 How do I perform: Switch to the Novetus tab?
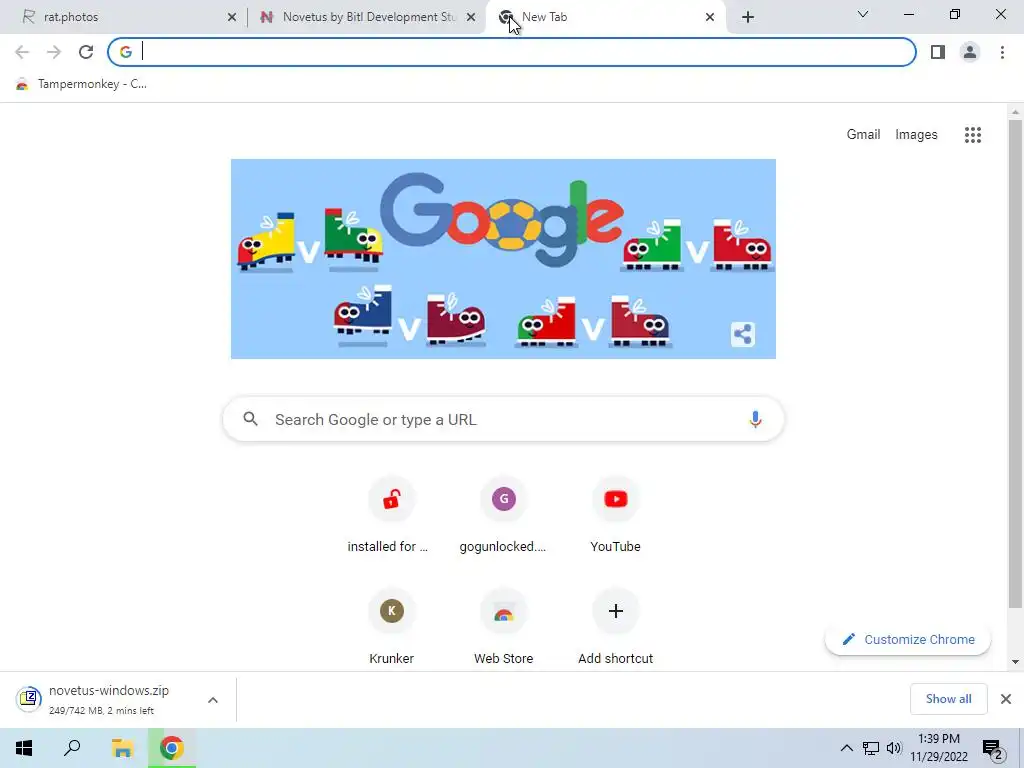coord(366,17)
